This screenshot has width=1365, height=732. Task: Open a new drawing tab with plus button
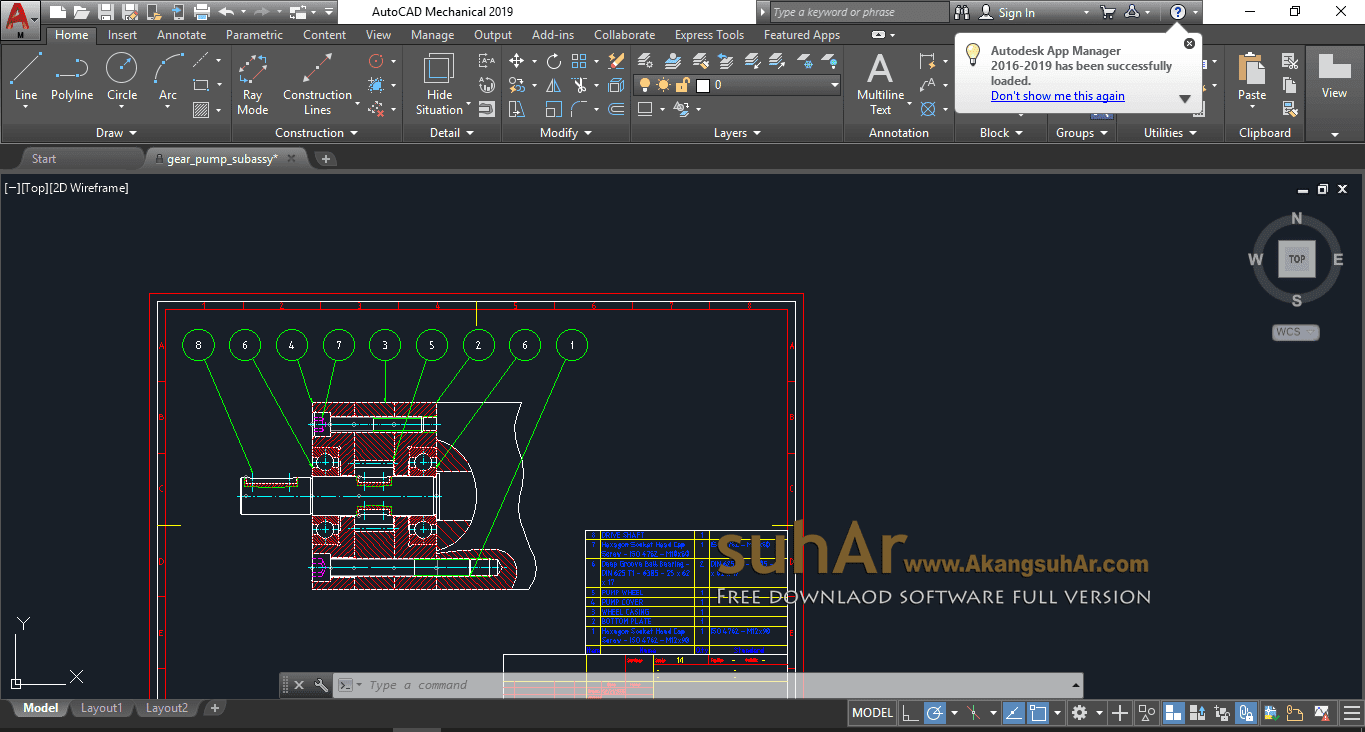326,159
